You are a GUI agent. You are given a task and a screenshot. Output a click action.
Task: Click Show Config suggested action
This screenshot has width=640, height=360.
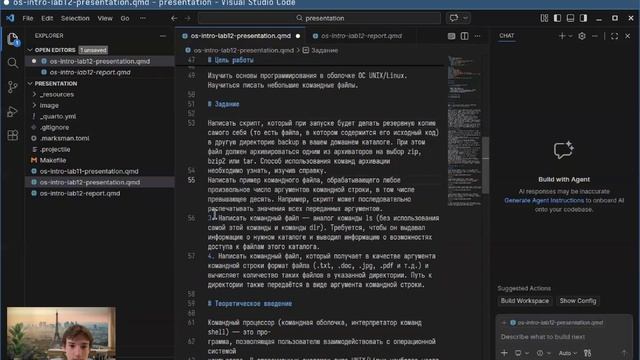tap(578, 301)
